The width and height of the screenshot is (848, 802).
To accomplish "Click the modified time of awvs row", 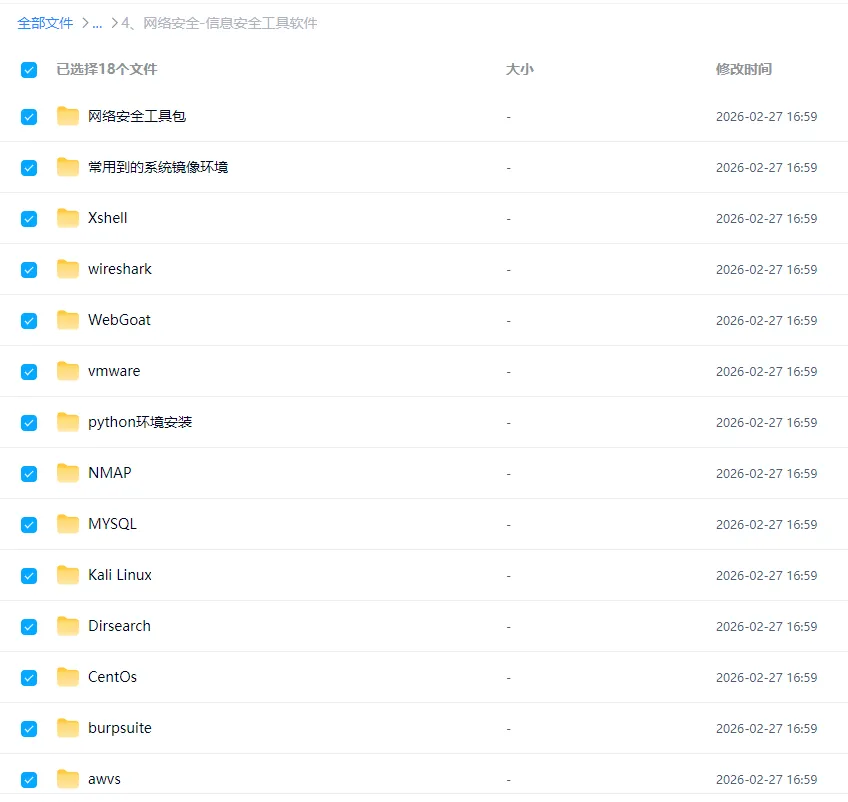I will pyautogui.click(x=766, y=780).
